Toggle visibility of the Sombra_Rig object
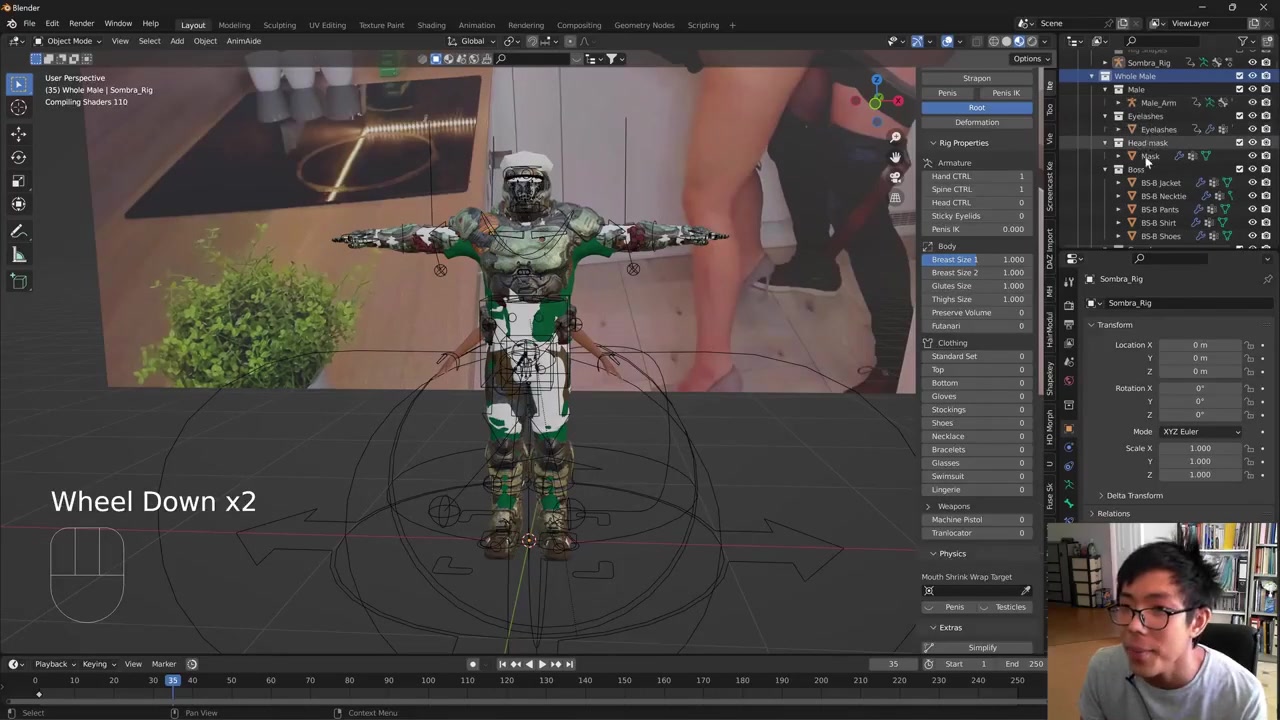Viewport: 1280px width, 720px height. (x=1252, y=63)
